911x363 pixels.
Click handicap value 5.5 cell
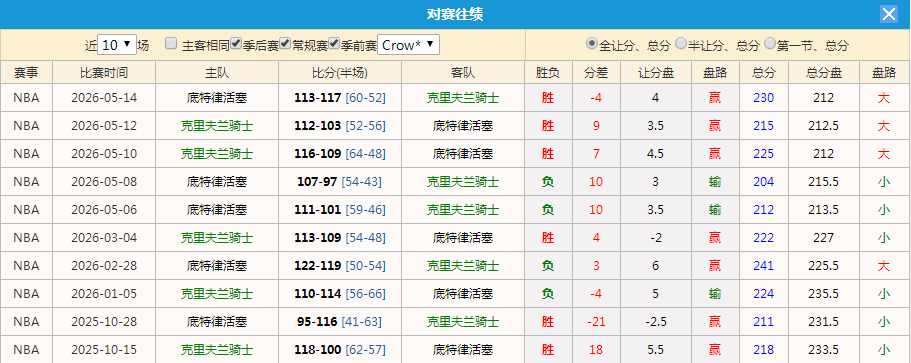pyautogui.click(x=655, y=350)
